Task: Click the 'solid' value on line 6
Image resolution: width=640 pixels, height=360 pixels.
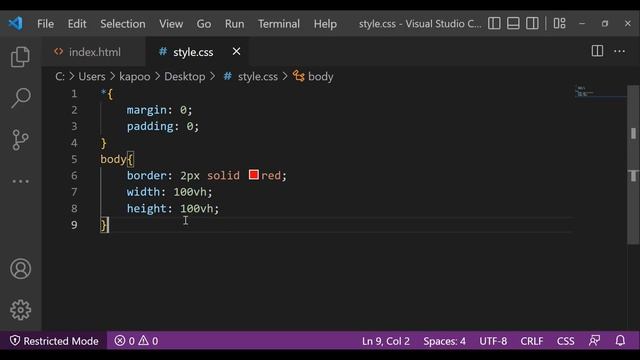Action: coord(223,176)
